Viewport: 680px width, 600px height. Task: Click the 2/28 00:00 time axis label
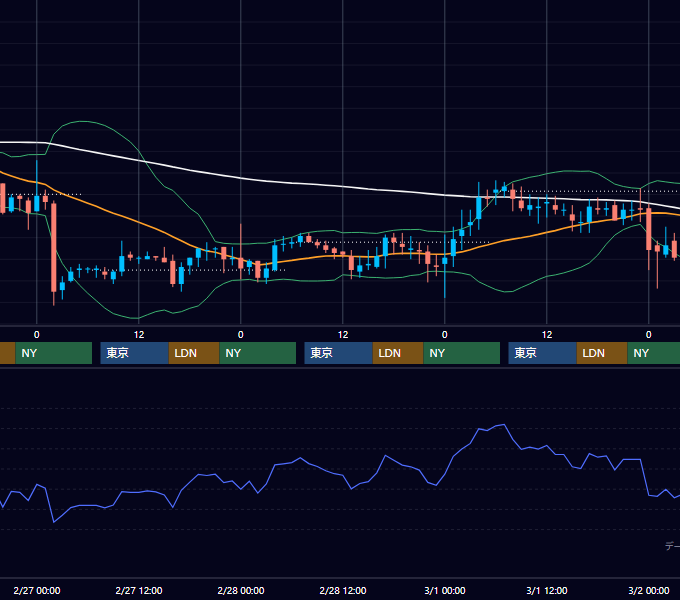(241, 590)
